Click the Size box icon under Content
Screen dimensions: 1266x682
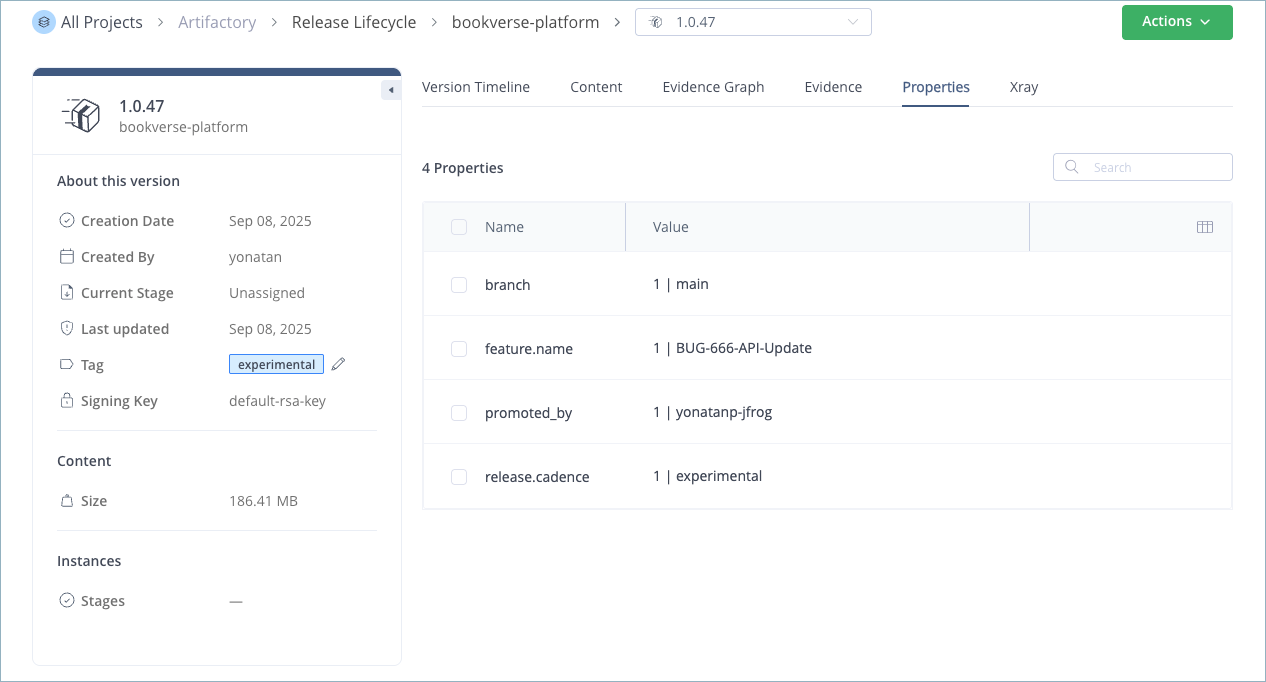click(x=65, y=500)
